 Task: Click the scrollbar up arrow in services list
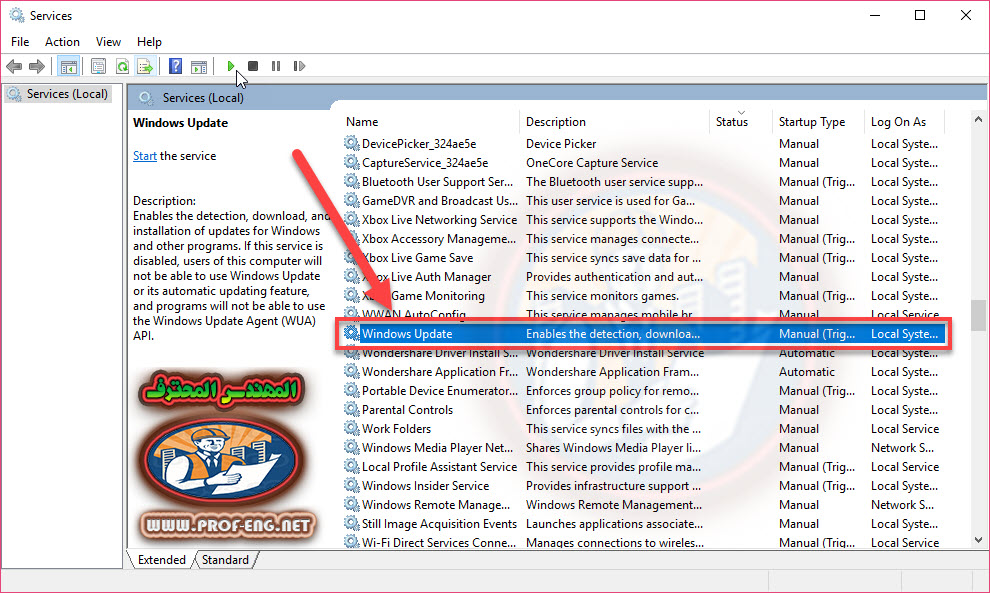click(x=978, y=119)
